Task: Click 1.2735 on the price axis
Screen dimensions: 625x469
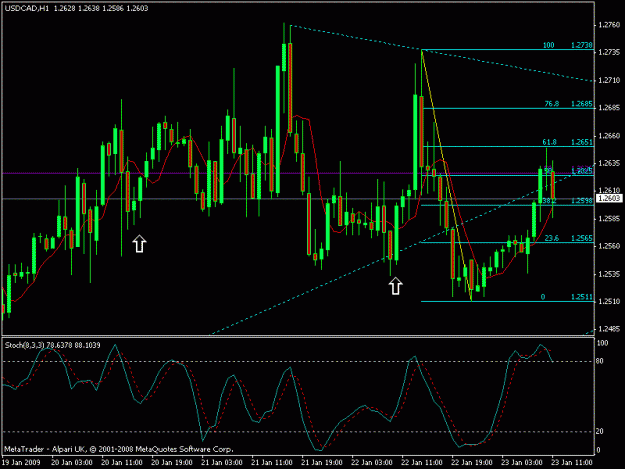Action: pos(609,53)
